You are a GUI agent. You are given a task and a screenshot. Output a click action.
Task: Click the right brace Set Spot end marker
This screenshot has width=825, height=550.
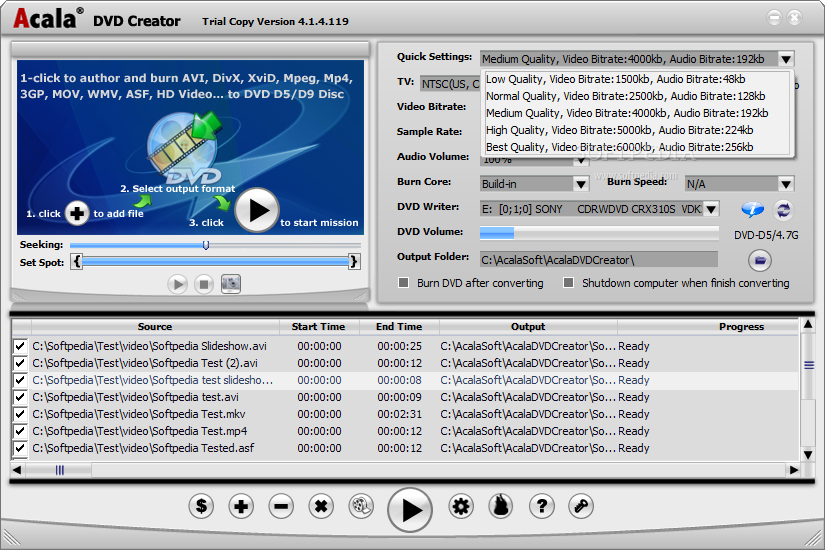(x=354, y=261)
